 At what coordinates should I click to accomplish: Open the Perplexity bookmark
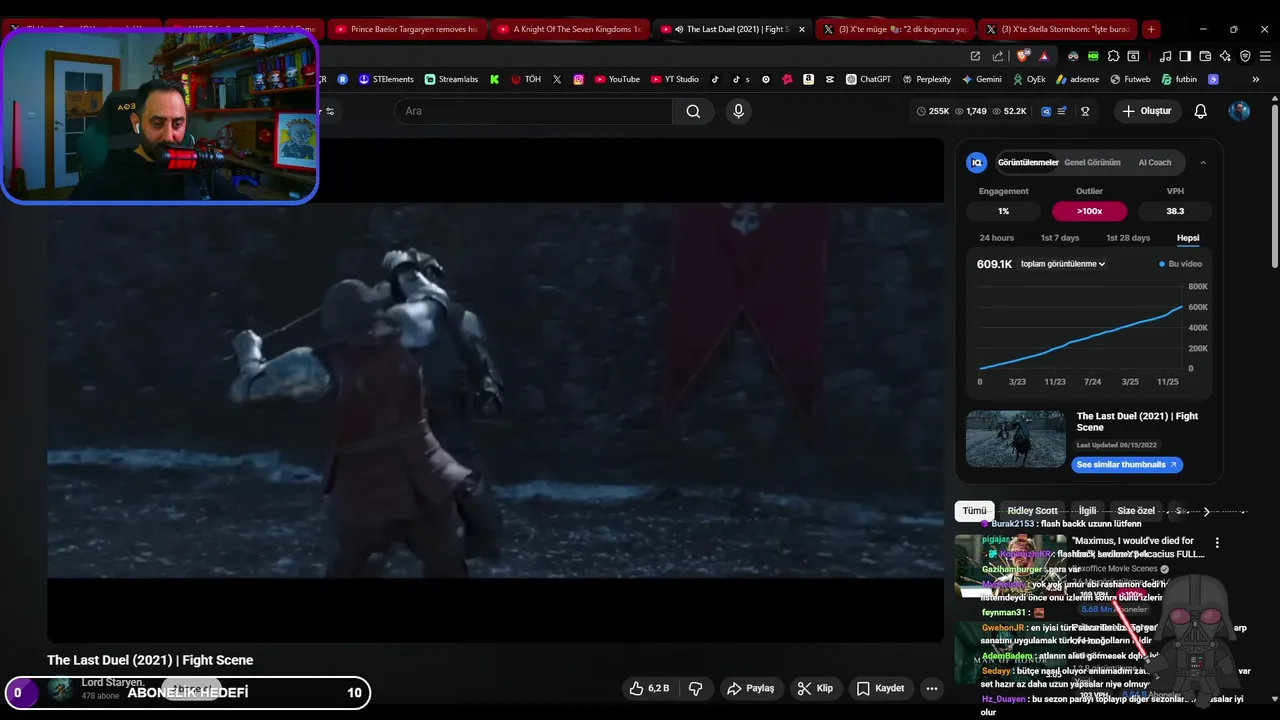point(926,79)
